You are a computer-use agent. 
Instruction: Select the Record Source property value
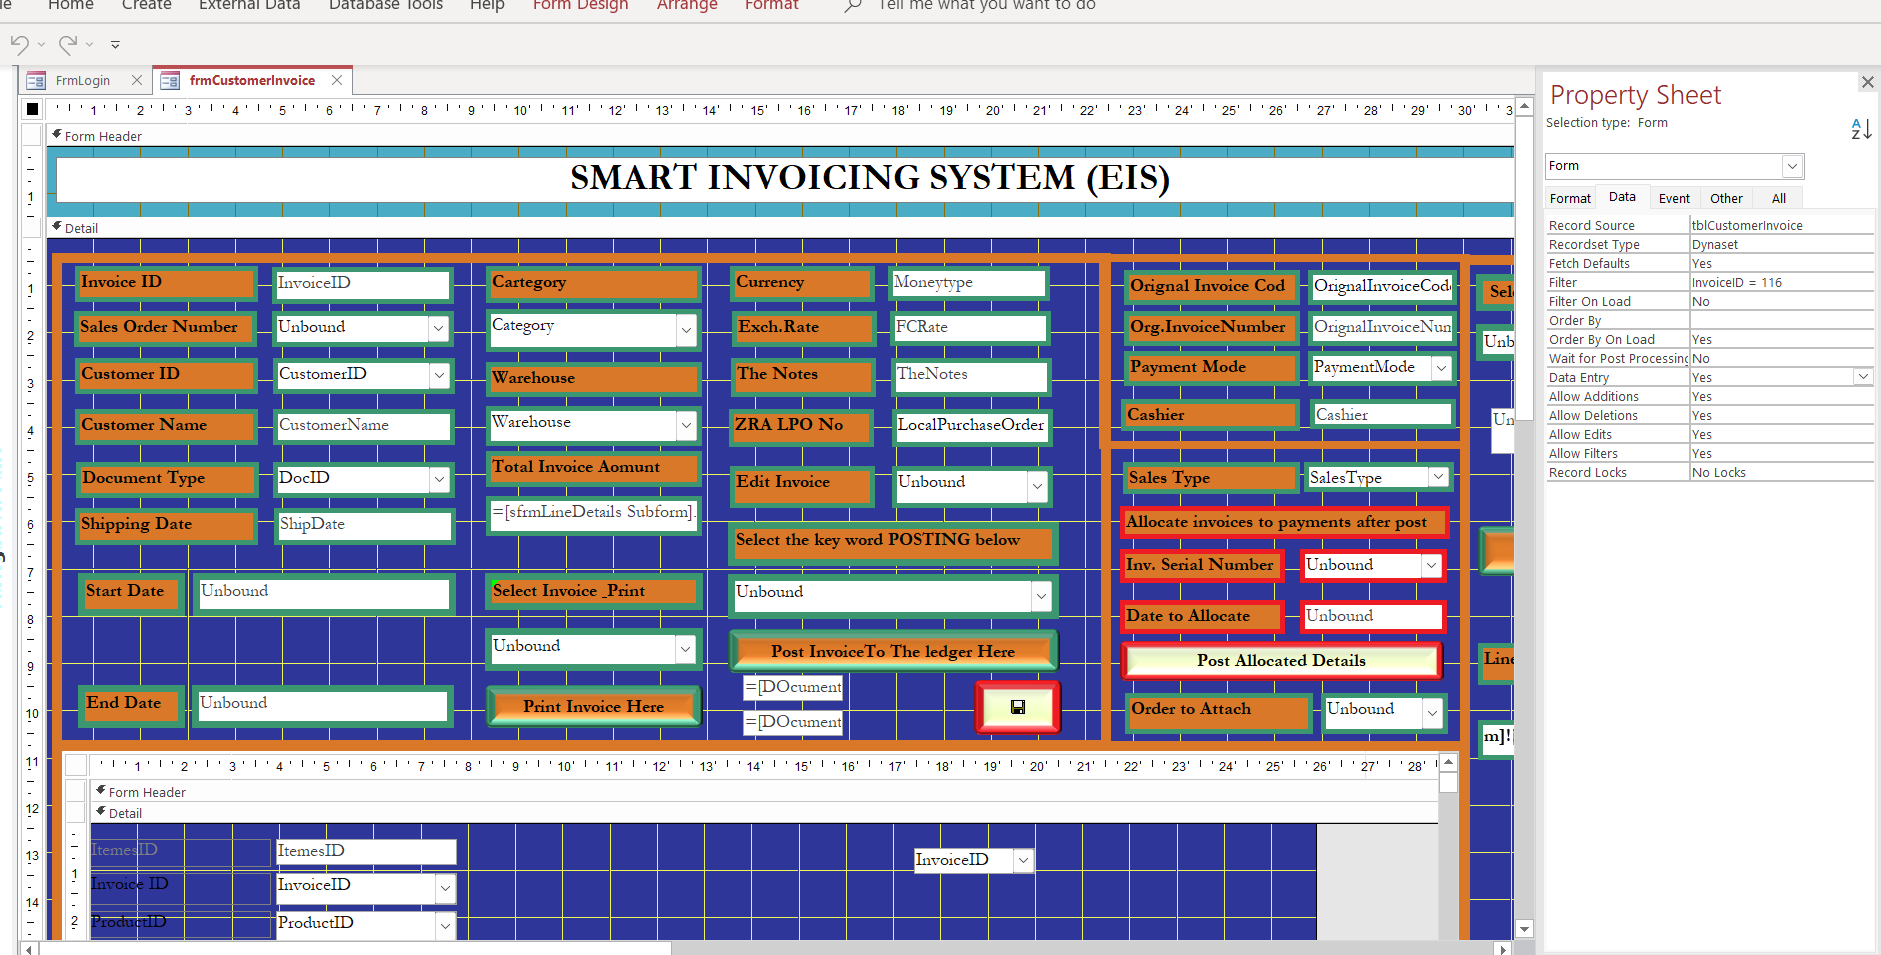tap(1781, 225)
